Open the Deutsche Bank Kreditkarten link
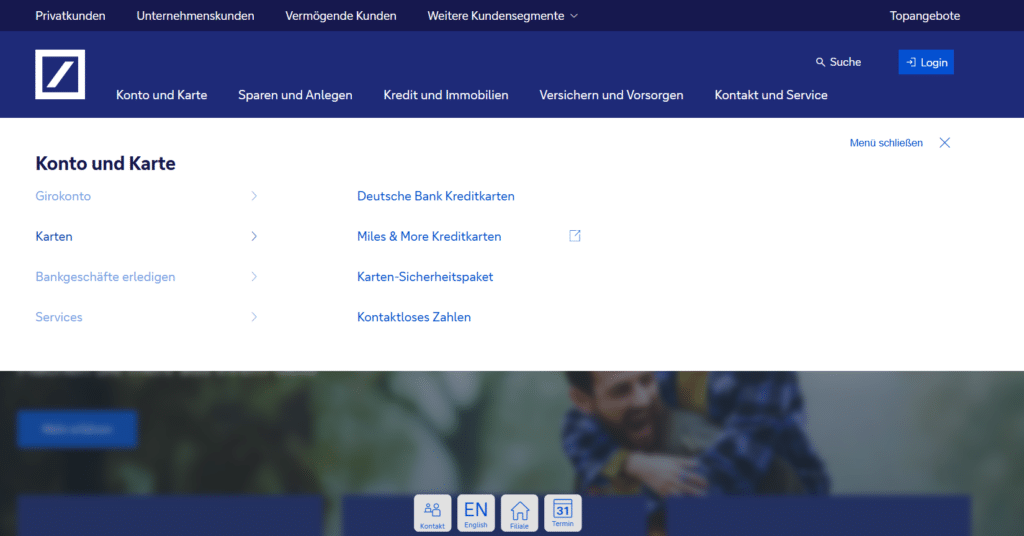Viewport: 1024px width, 536px height. [435, 196]
